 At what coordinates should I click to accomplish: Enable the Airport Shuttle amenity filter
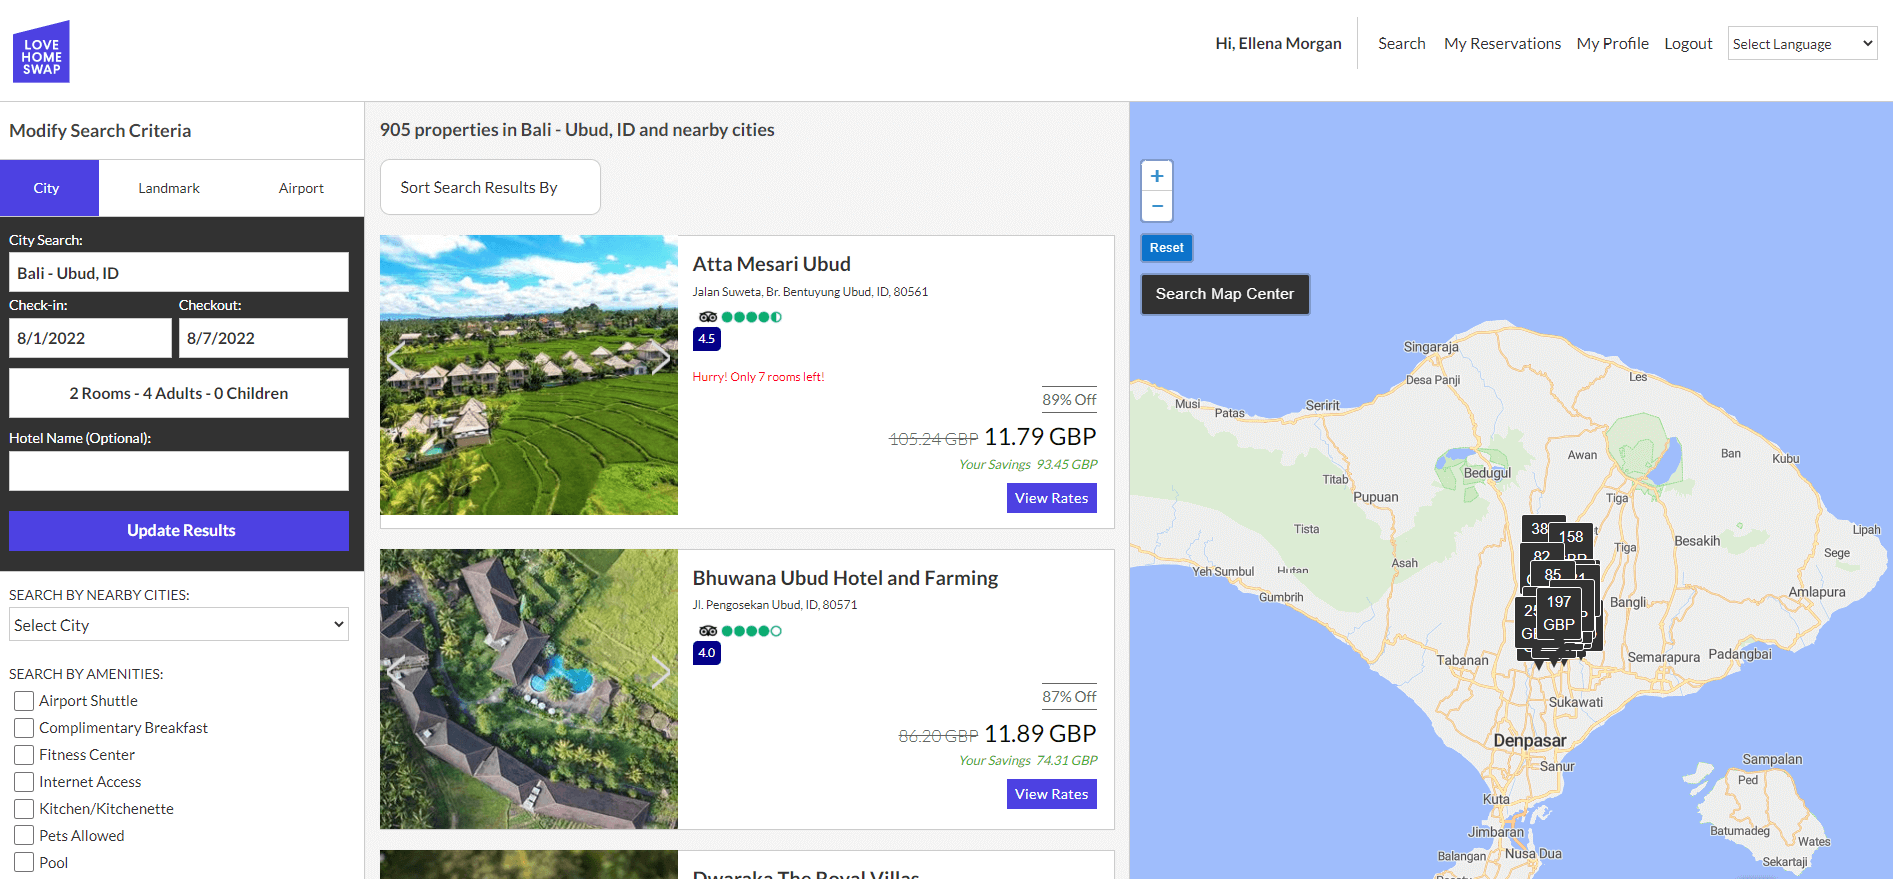(x=24, y=701)
